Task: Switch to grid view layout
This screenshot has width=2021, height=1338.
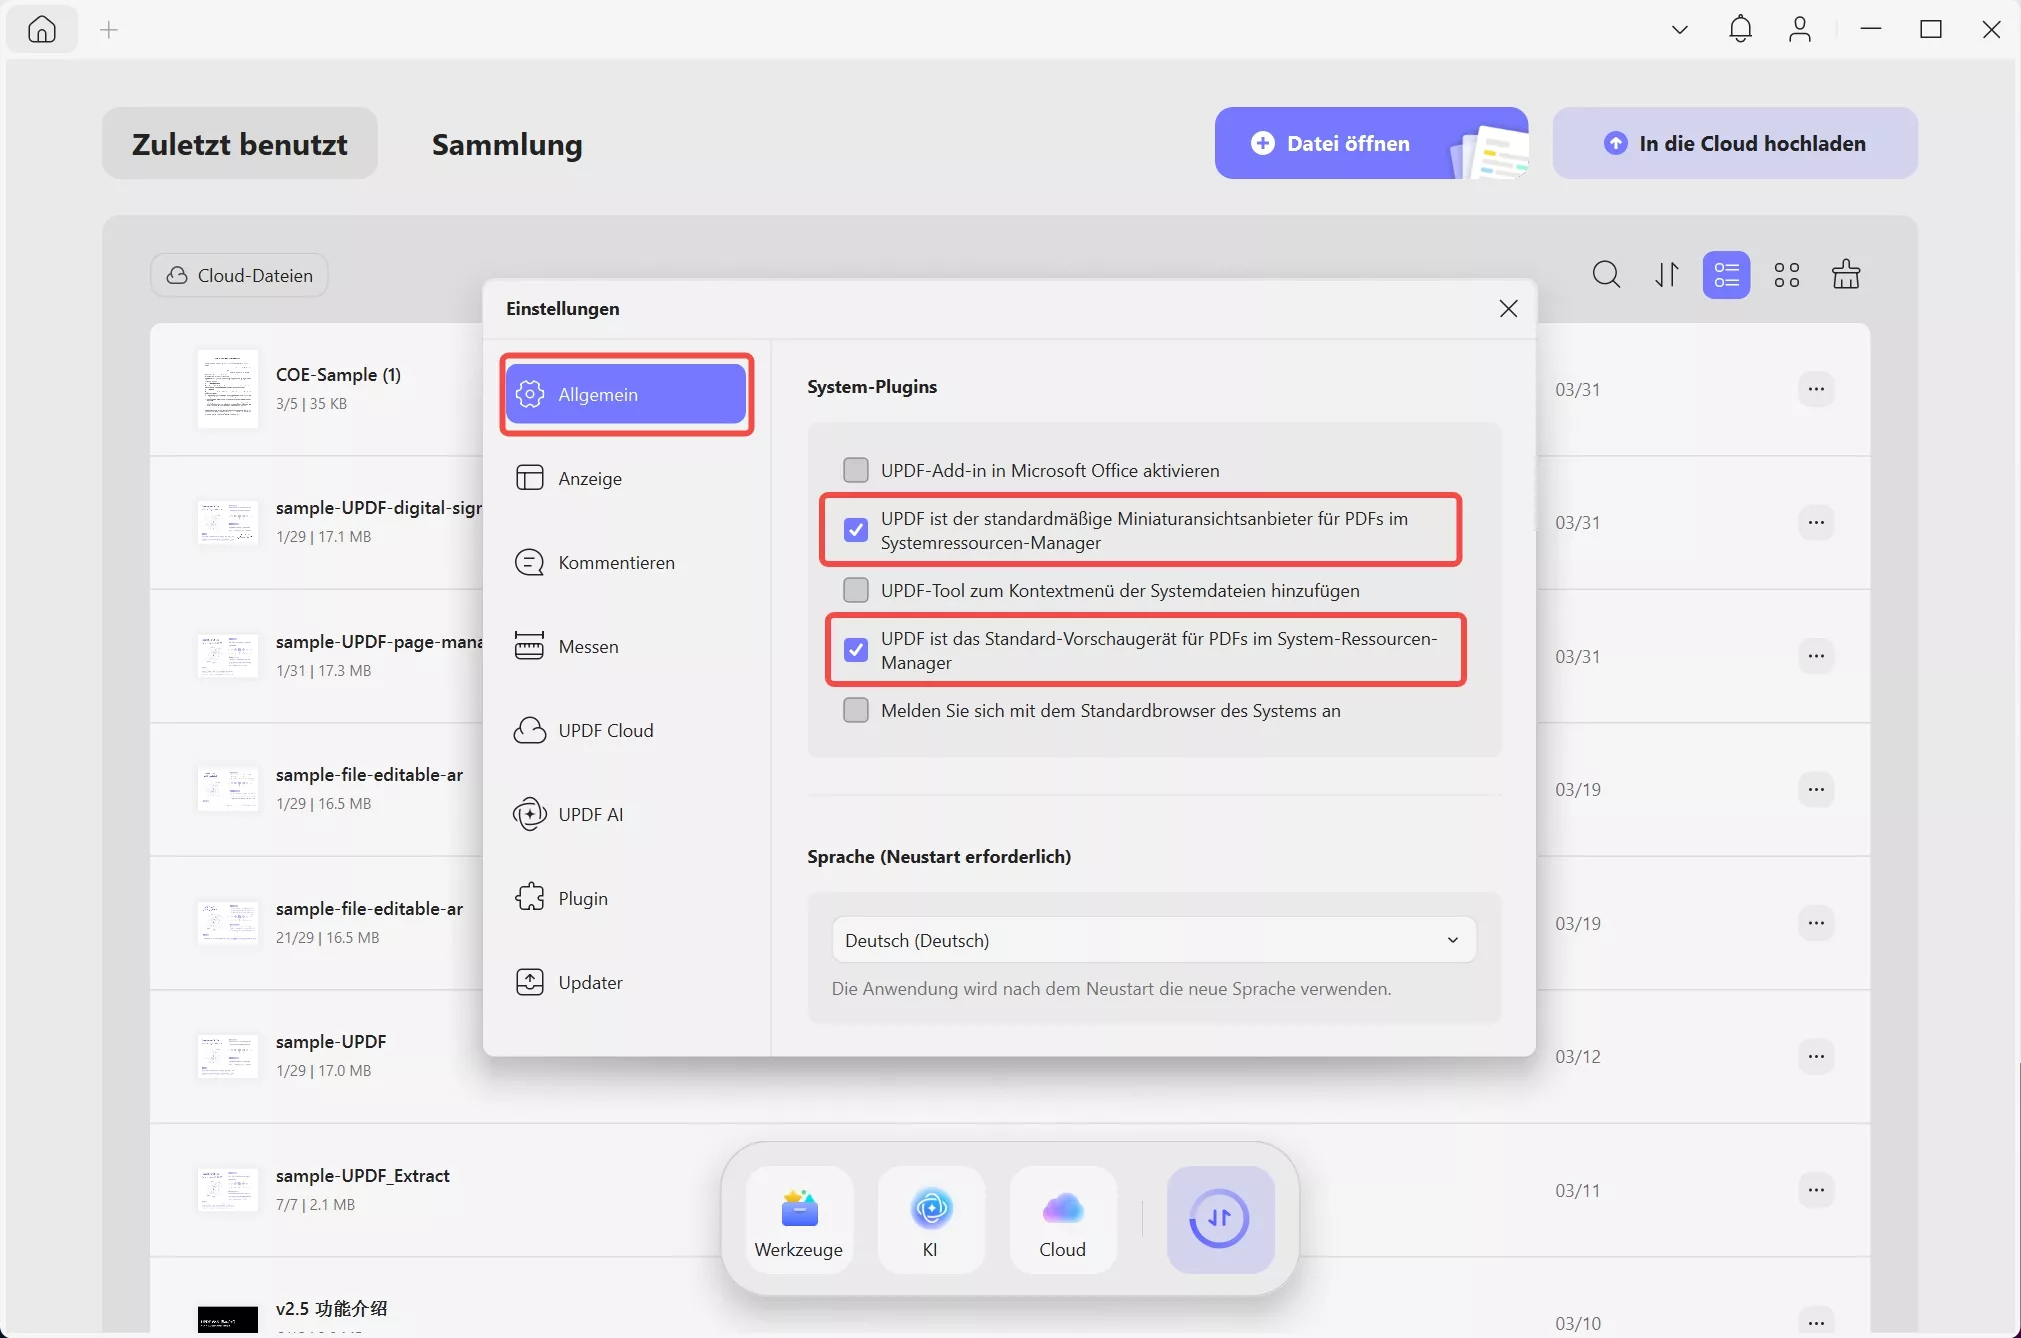Action: [x=1786, y=275]
